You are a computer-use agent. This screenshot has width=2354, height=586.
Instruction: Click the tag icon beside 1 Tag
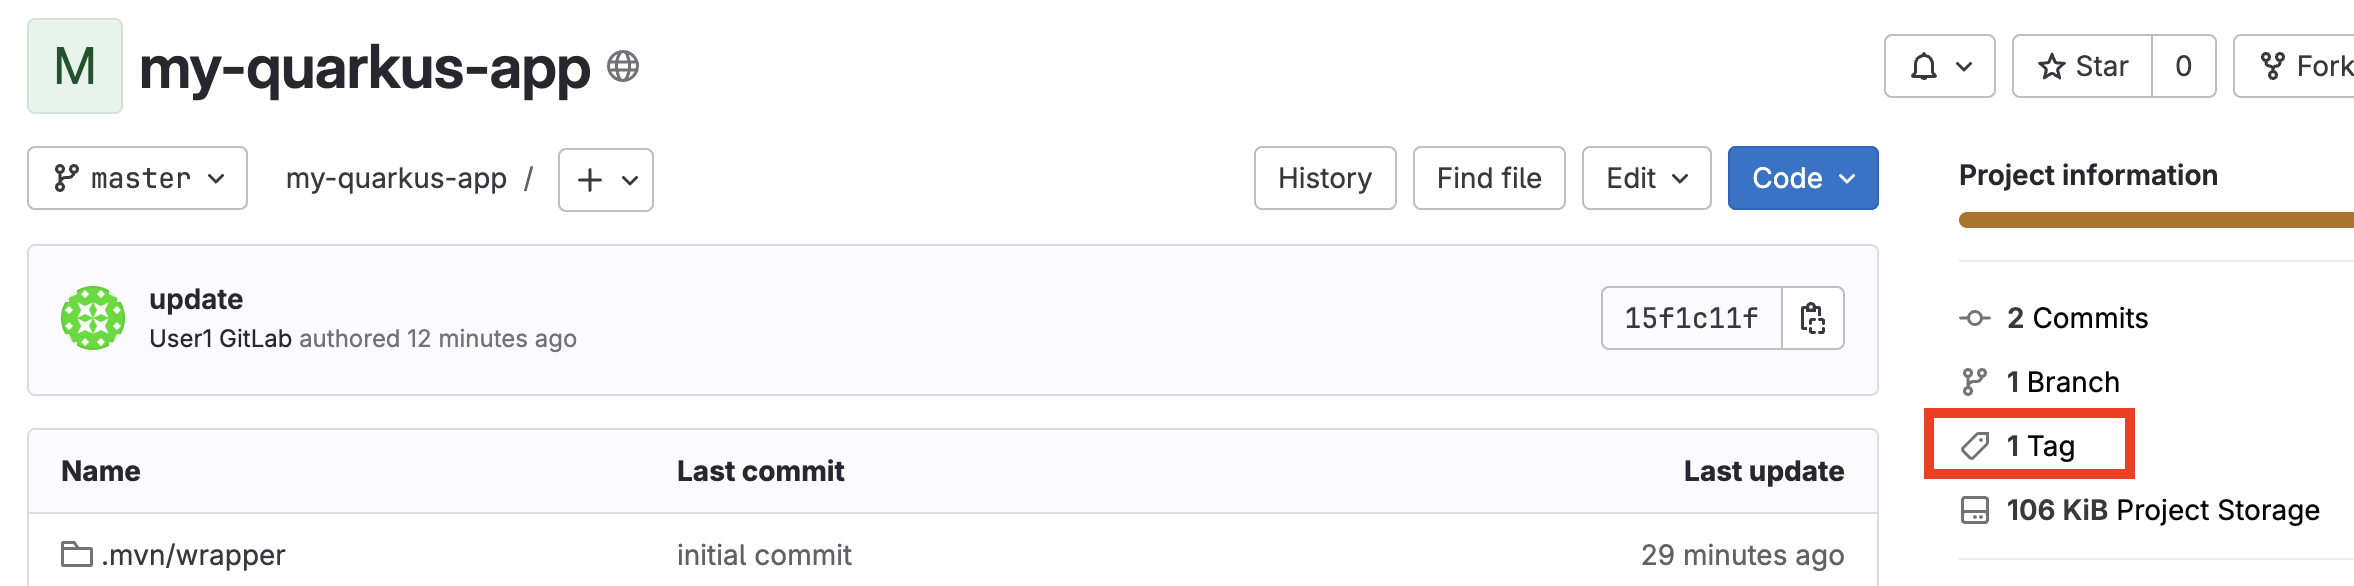point(1975,446)
